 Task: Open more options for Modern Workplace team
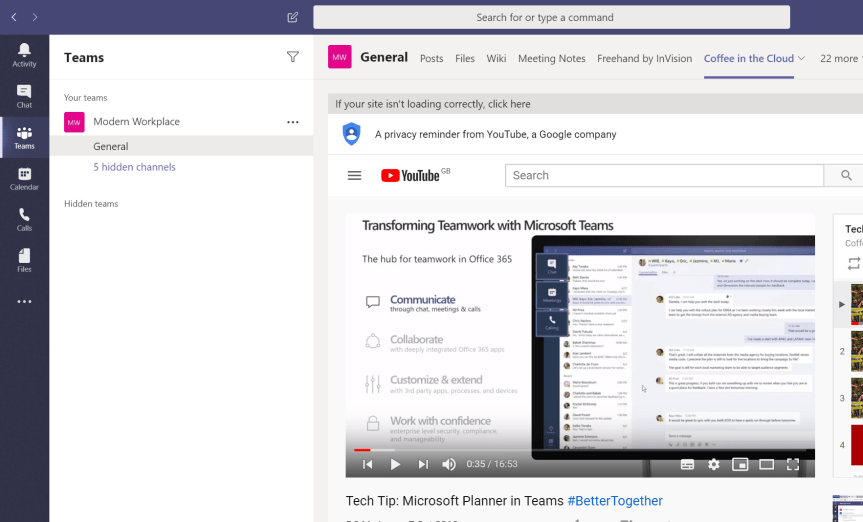pyautogui.click(x=292, y=122)
